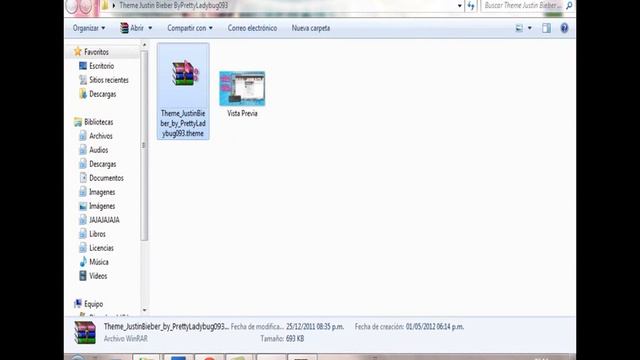This screenshot has width=640, height=360.
Task: Click the Archivo WinRAR type label
Action: coord(126,338)
